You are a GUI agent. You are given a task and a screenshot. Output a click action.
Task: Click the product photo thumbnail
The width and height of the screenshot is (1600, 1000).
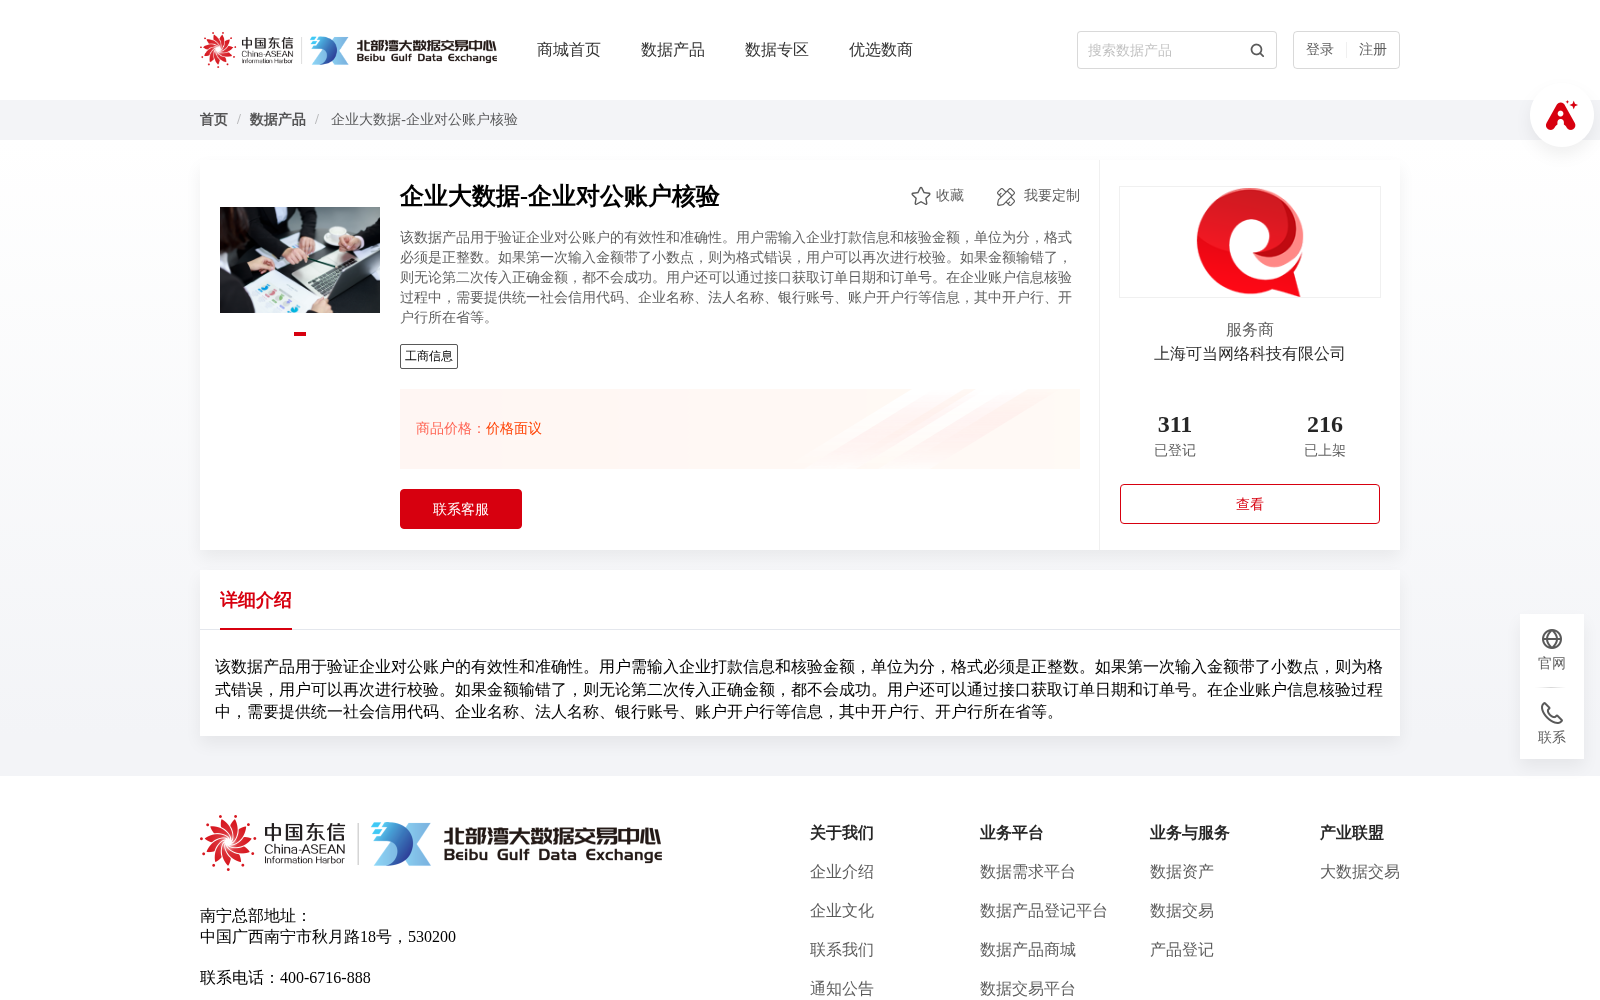pyautogui.click(x=300, y=260)
